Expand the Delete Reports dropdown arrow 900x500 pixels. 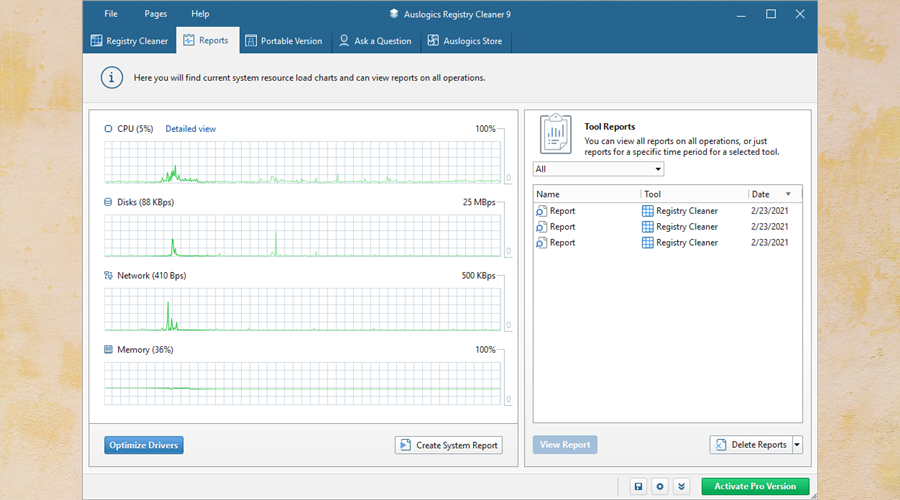(x=796, y=445)
